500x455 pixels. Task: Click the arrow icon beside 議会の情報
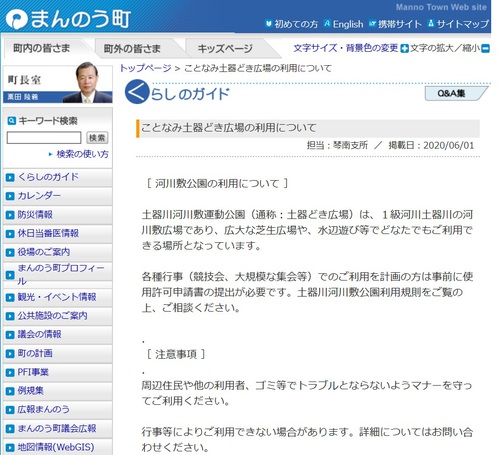click(10, 335)
